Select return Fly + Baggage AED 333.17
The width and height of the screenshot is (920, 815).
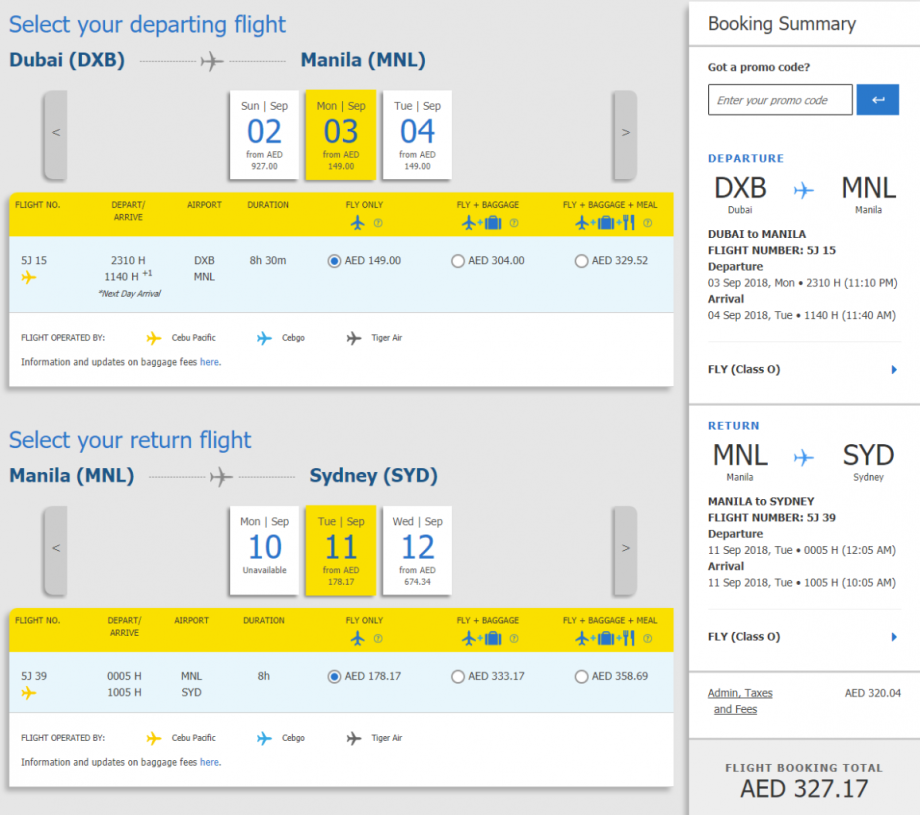coord(458,677)
